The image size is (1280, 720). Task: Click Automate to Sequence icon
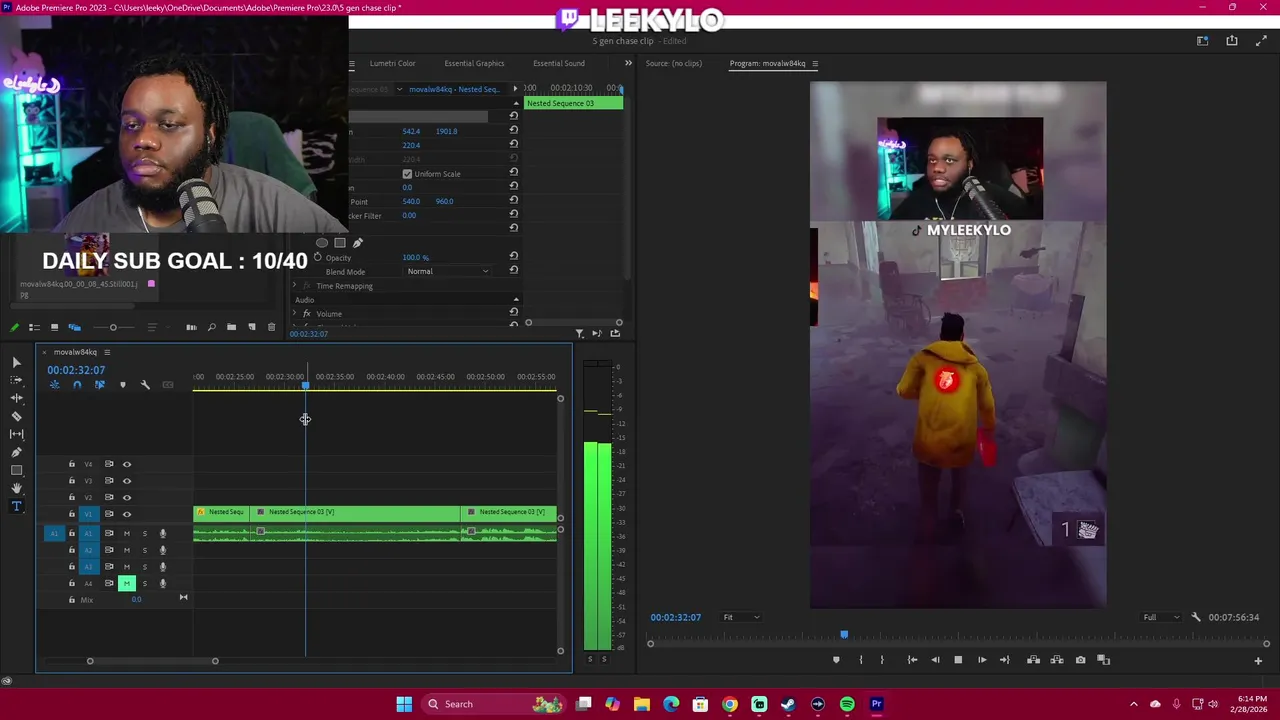191,327
